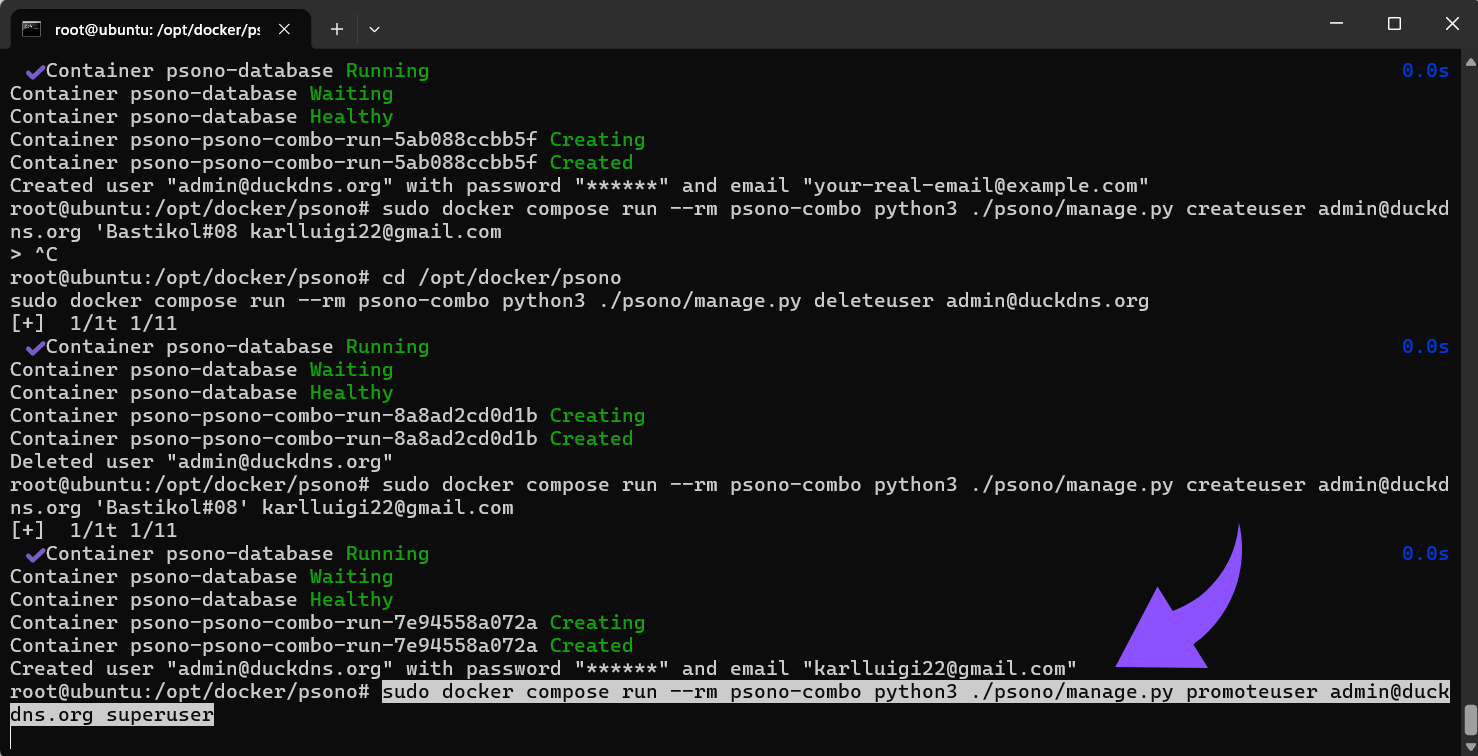This screenshot has height=756, width=1478.
Task: Expand the terminal profiles dropdown chevron
Action: click(374, 29)
